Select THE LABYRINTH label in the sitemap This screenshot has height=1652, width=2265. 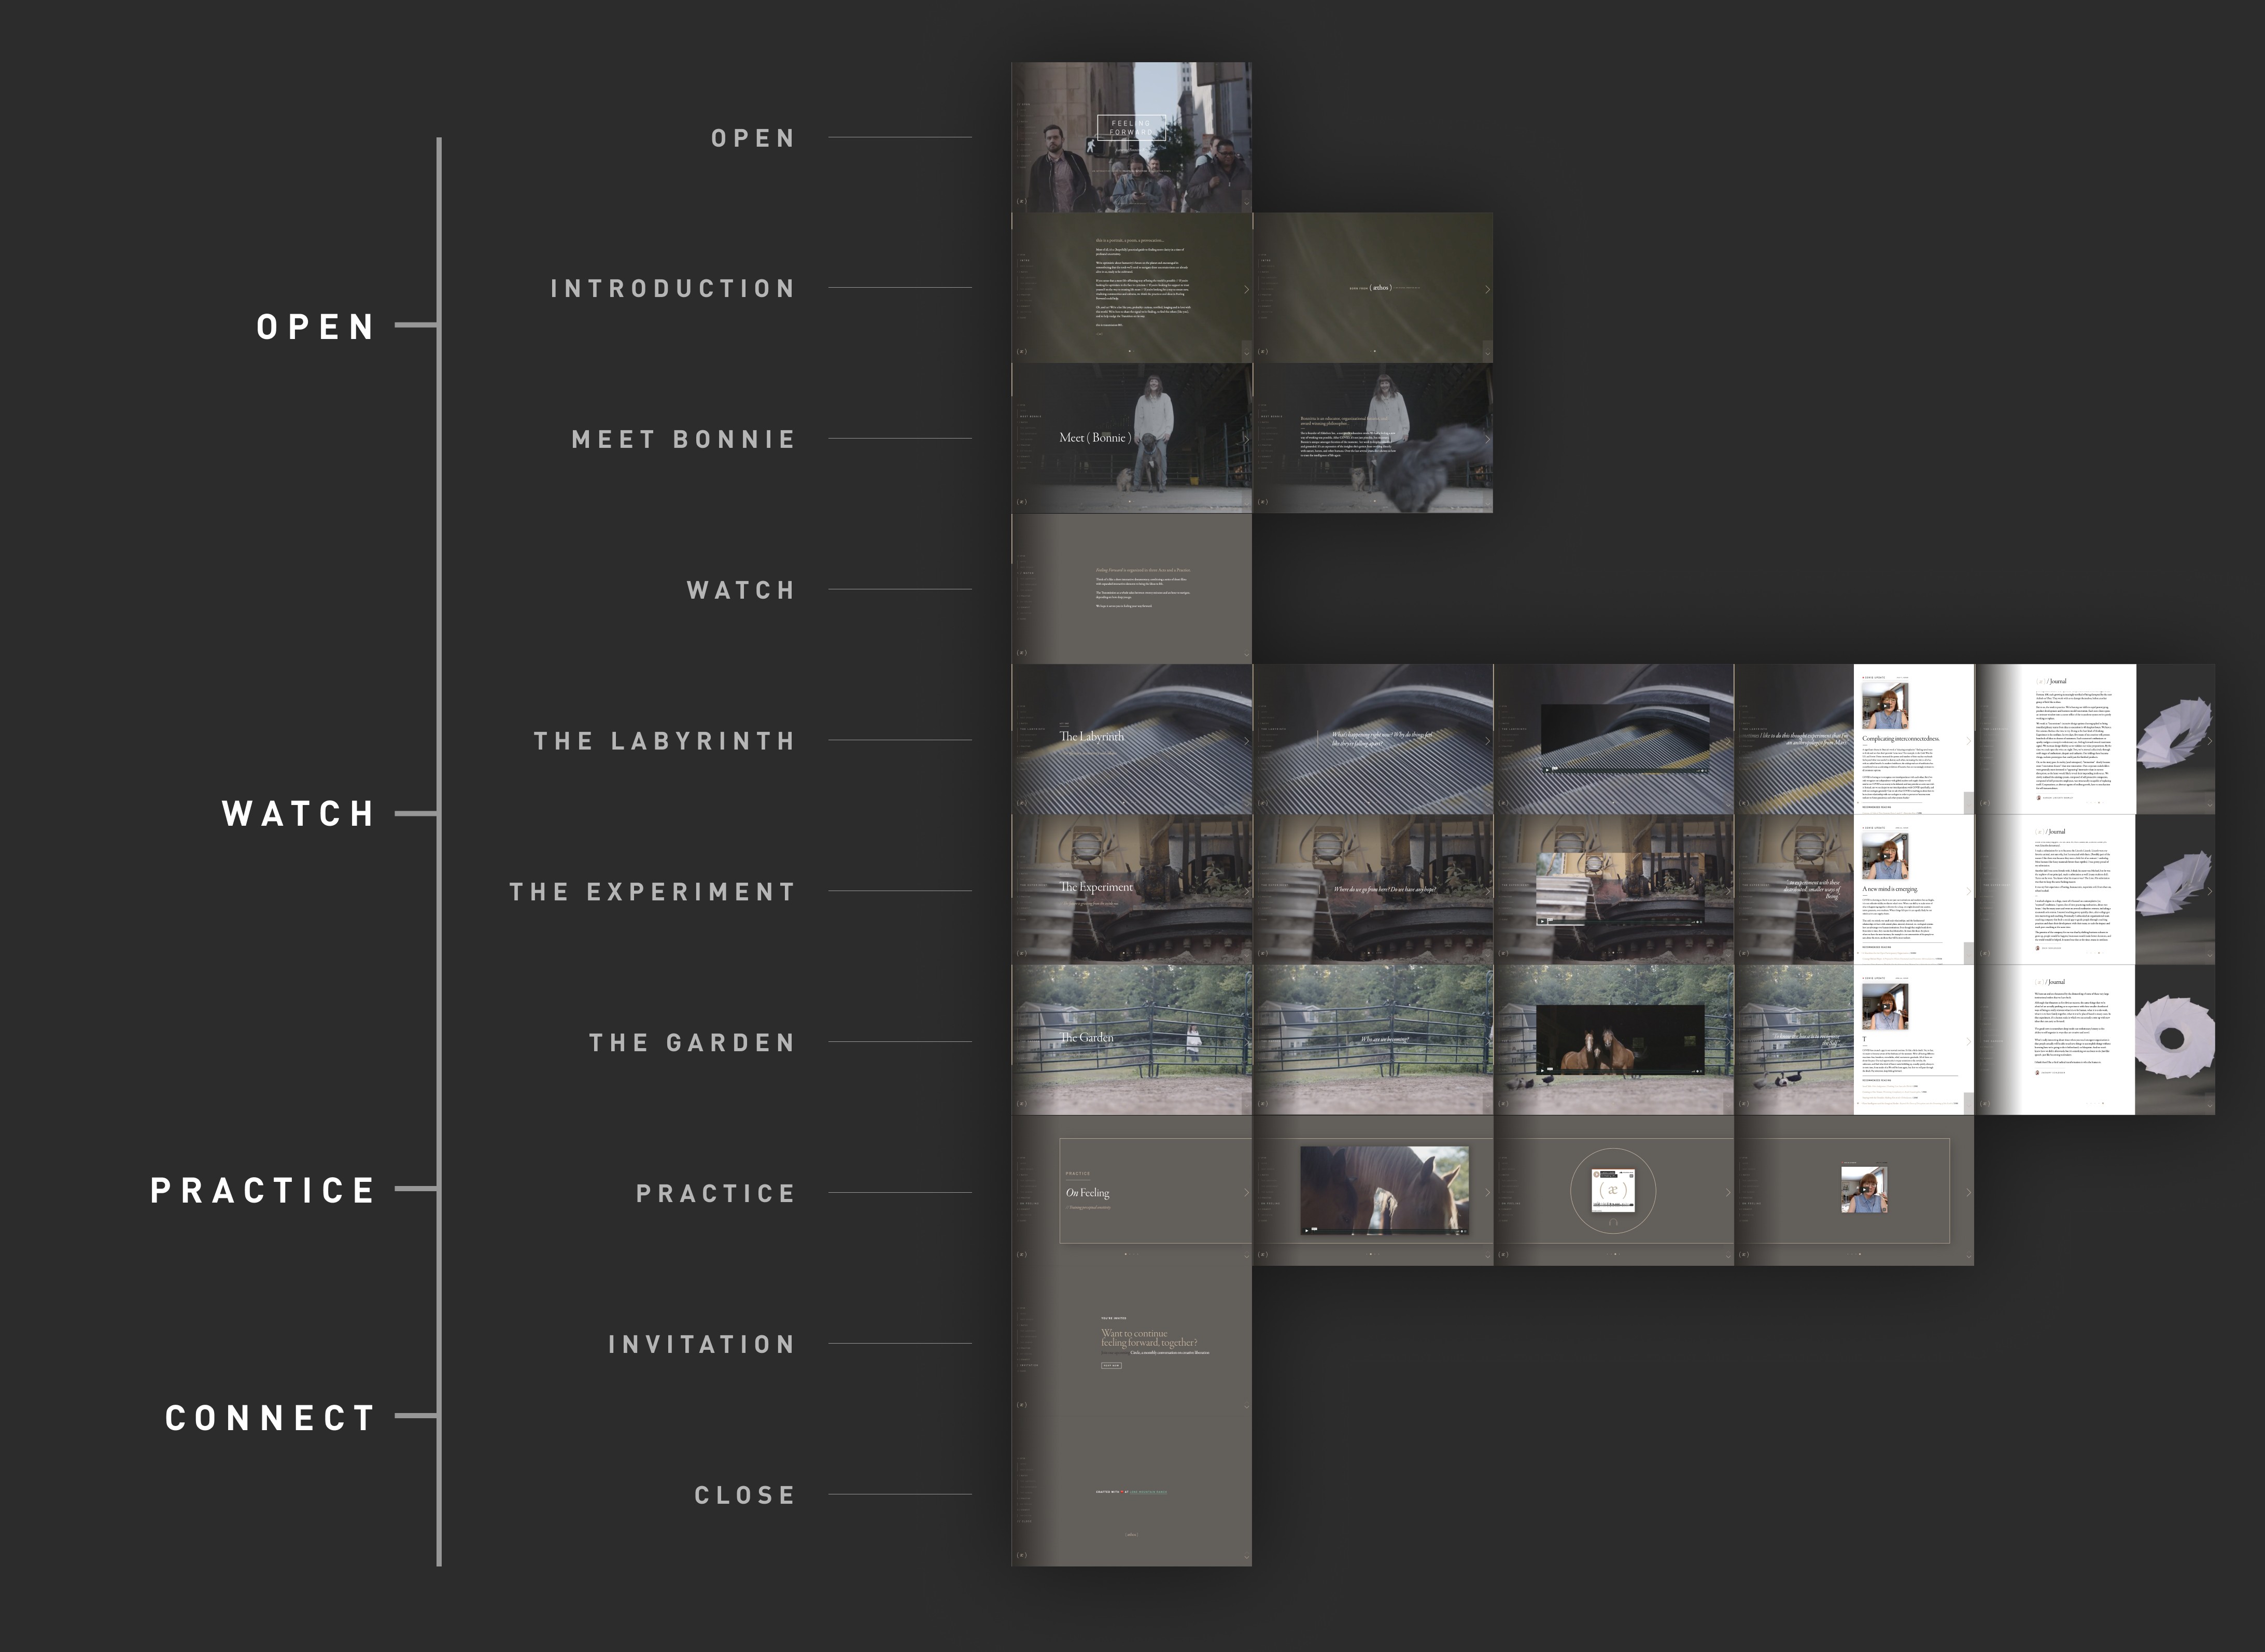point(664,741)
